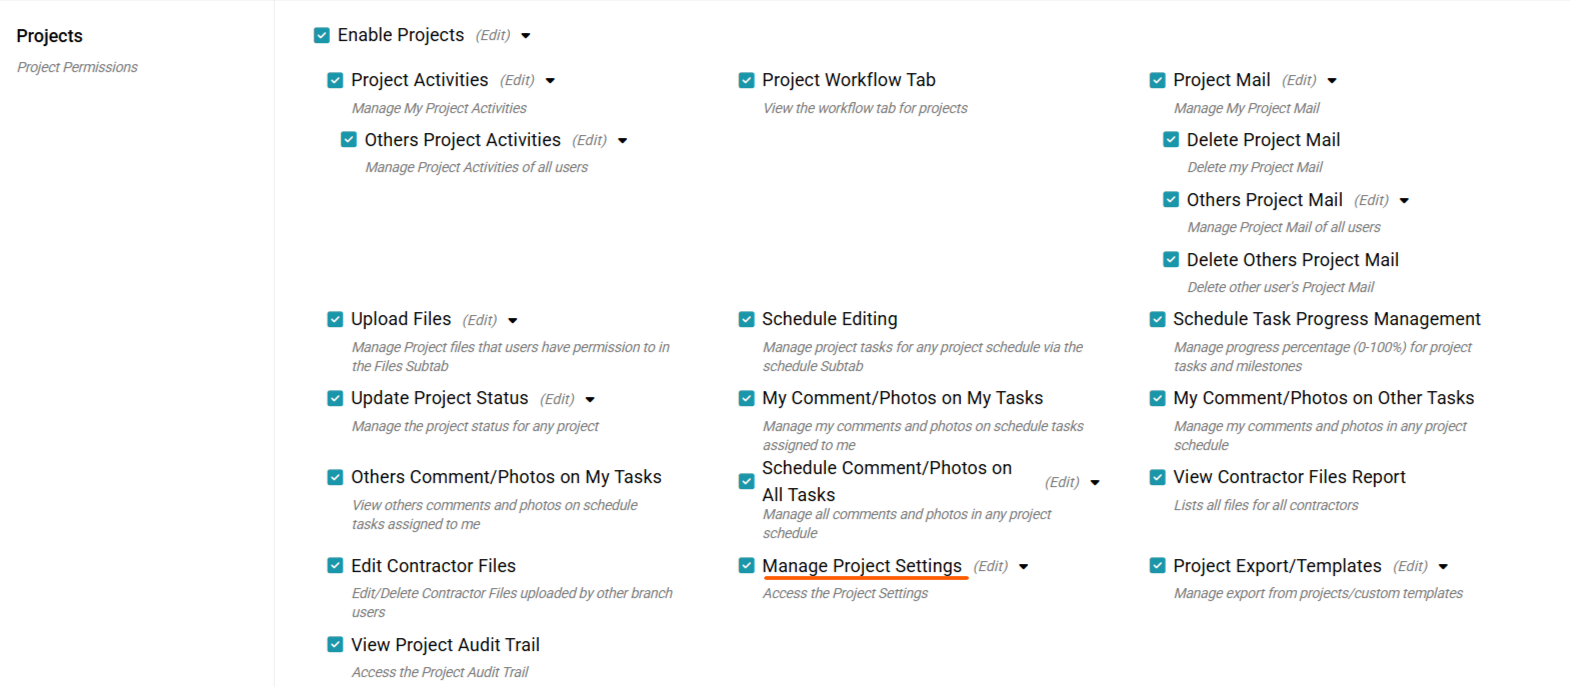Expand Manage Project Settings dropdown arrow
This screenshot has height=687, width=1570.
click(1024, 567)
